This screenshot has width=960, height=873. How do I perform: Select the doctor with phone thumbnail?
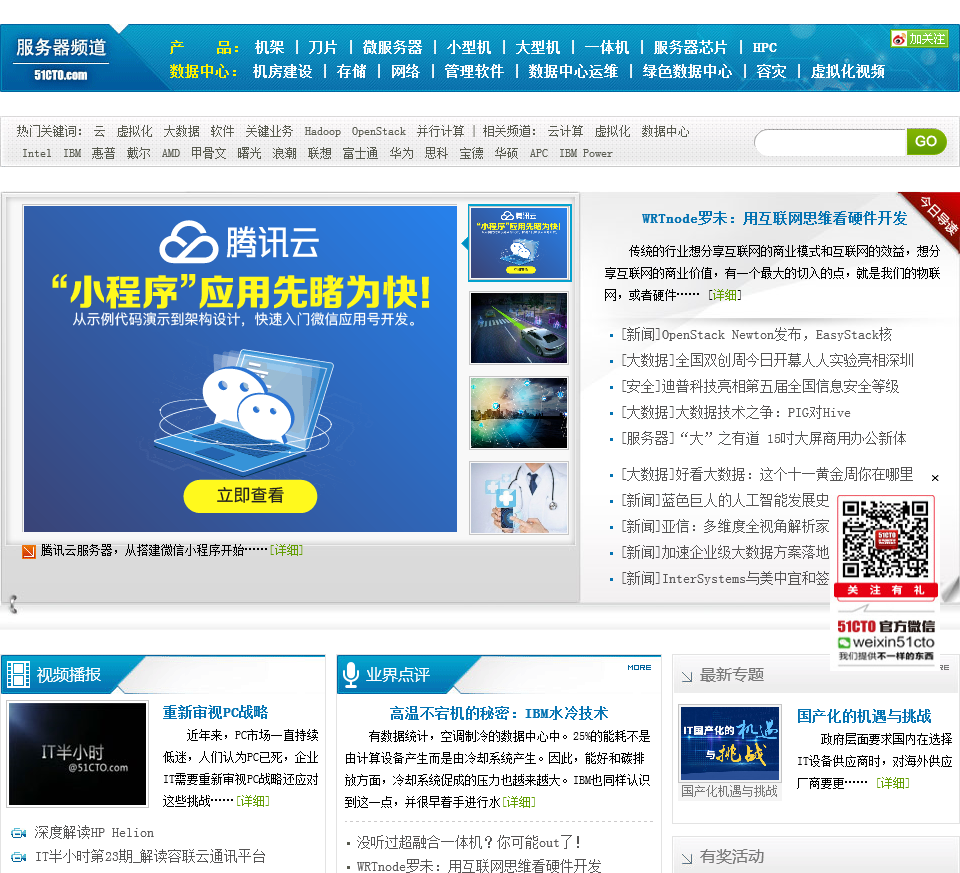point(519,498)
